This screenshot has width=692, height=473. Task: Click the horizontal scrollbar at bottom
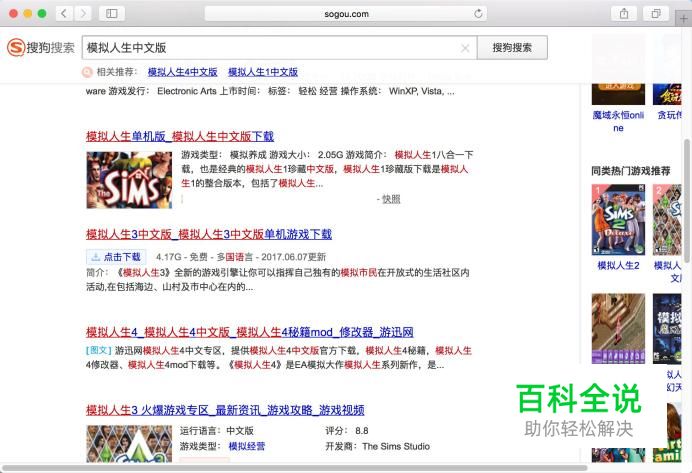pos(295,468)
